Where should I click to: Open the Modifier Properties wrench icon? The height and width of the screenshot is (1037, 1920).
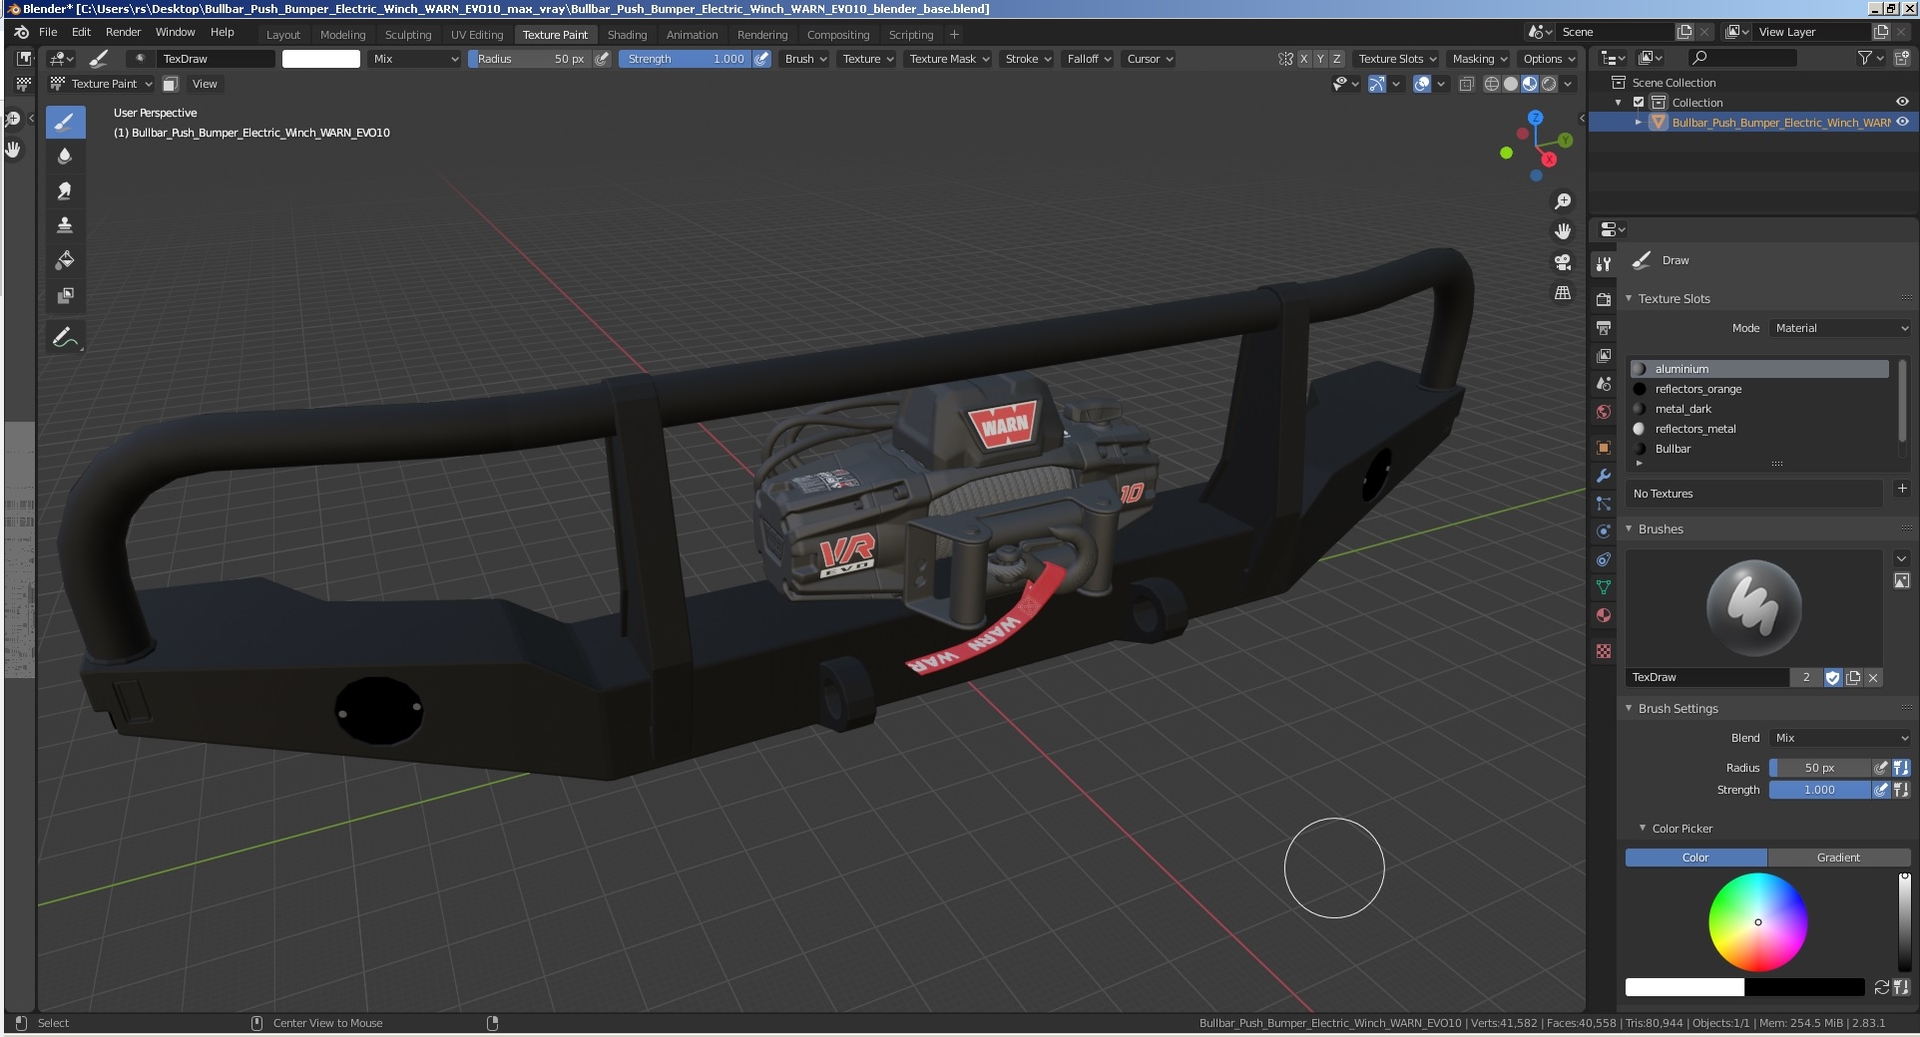pos(1604,477)
